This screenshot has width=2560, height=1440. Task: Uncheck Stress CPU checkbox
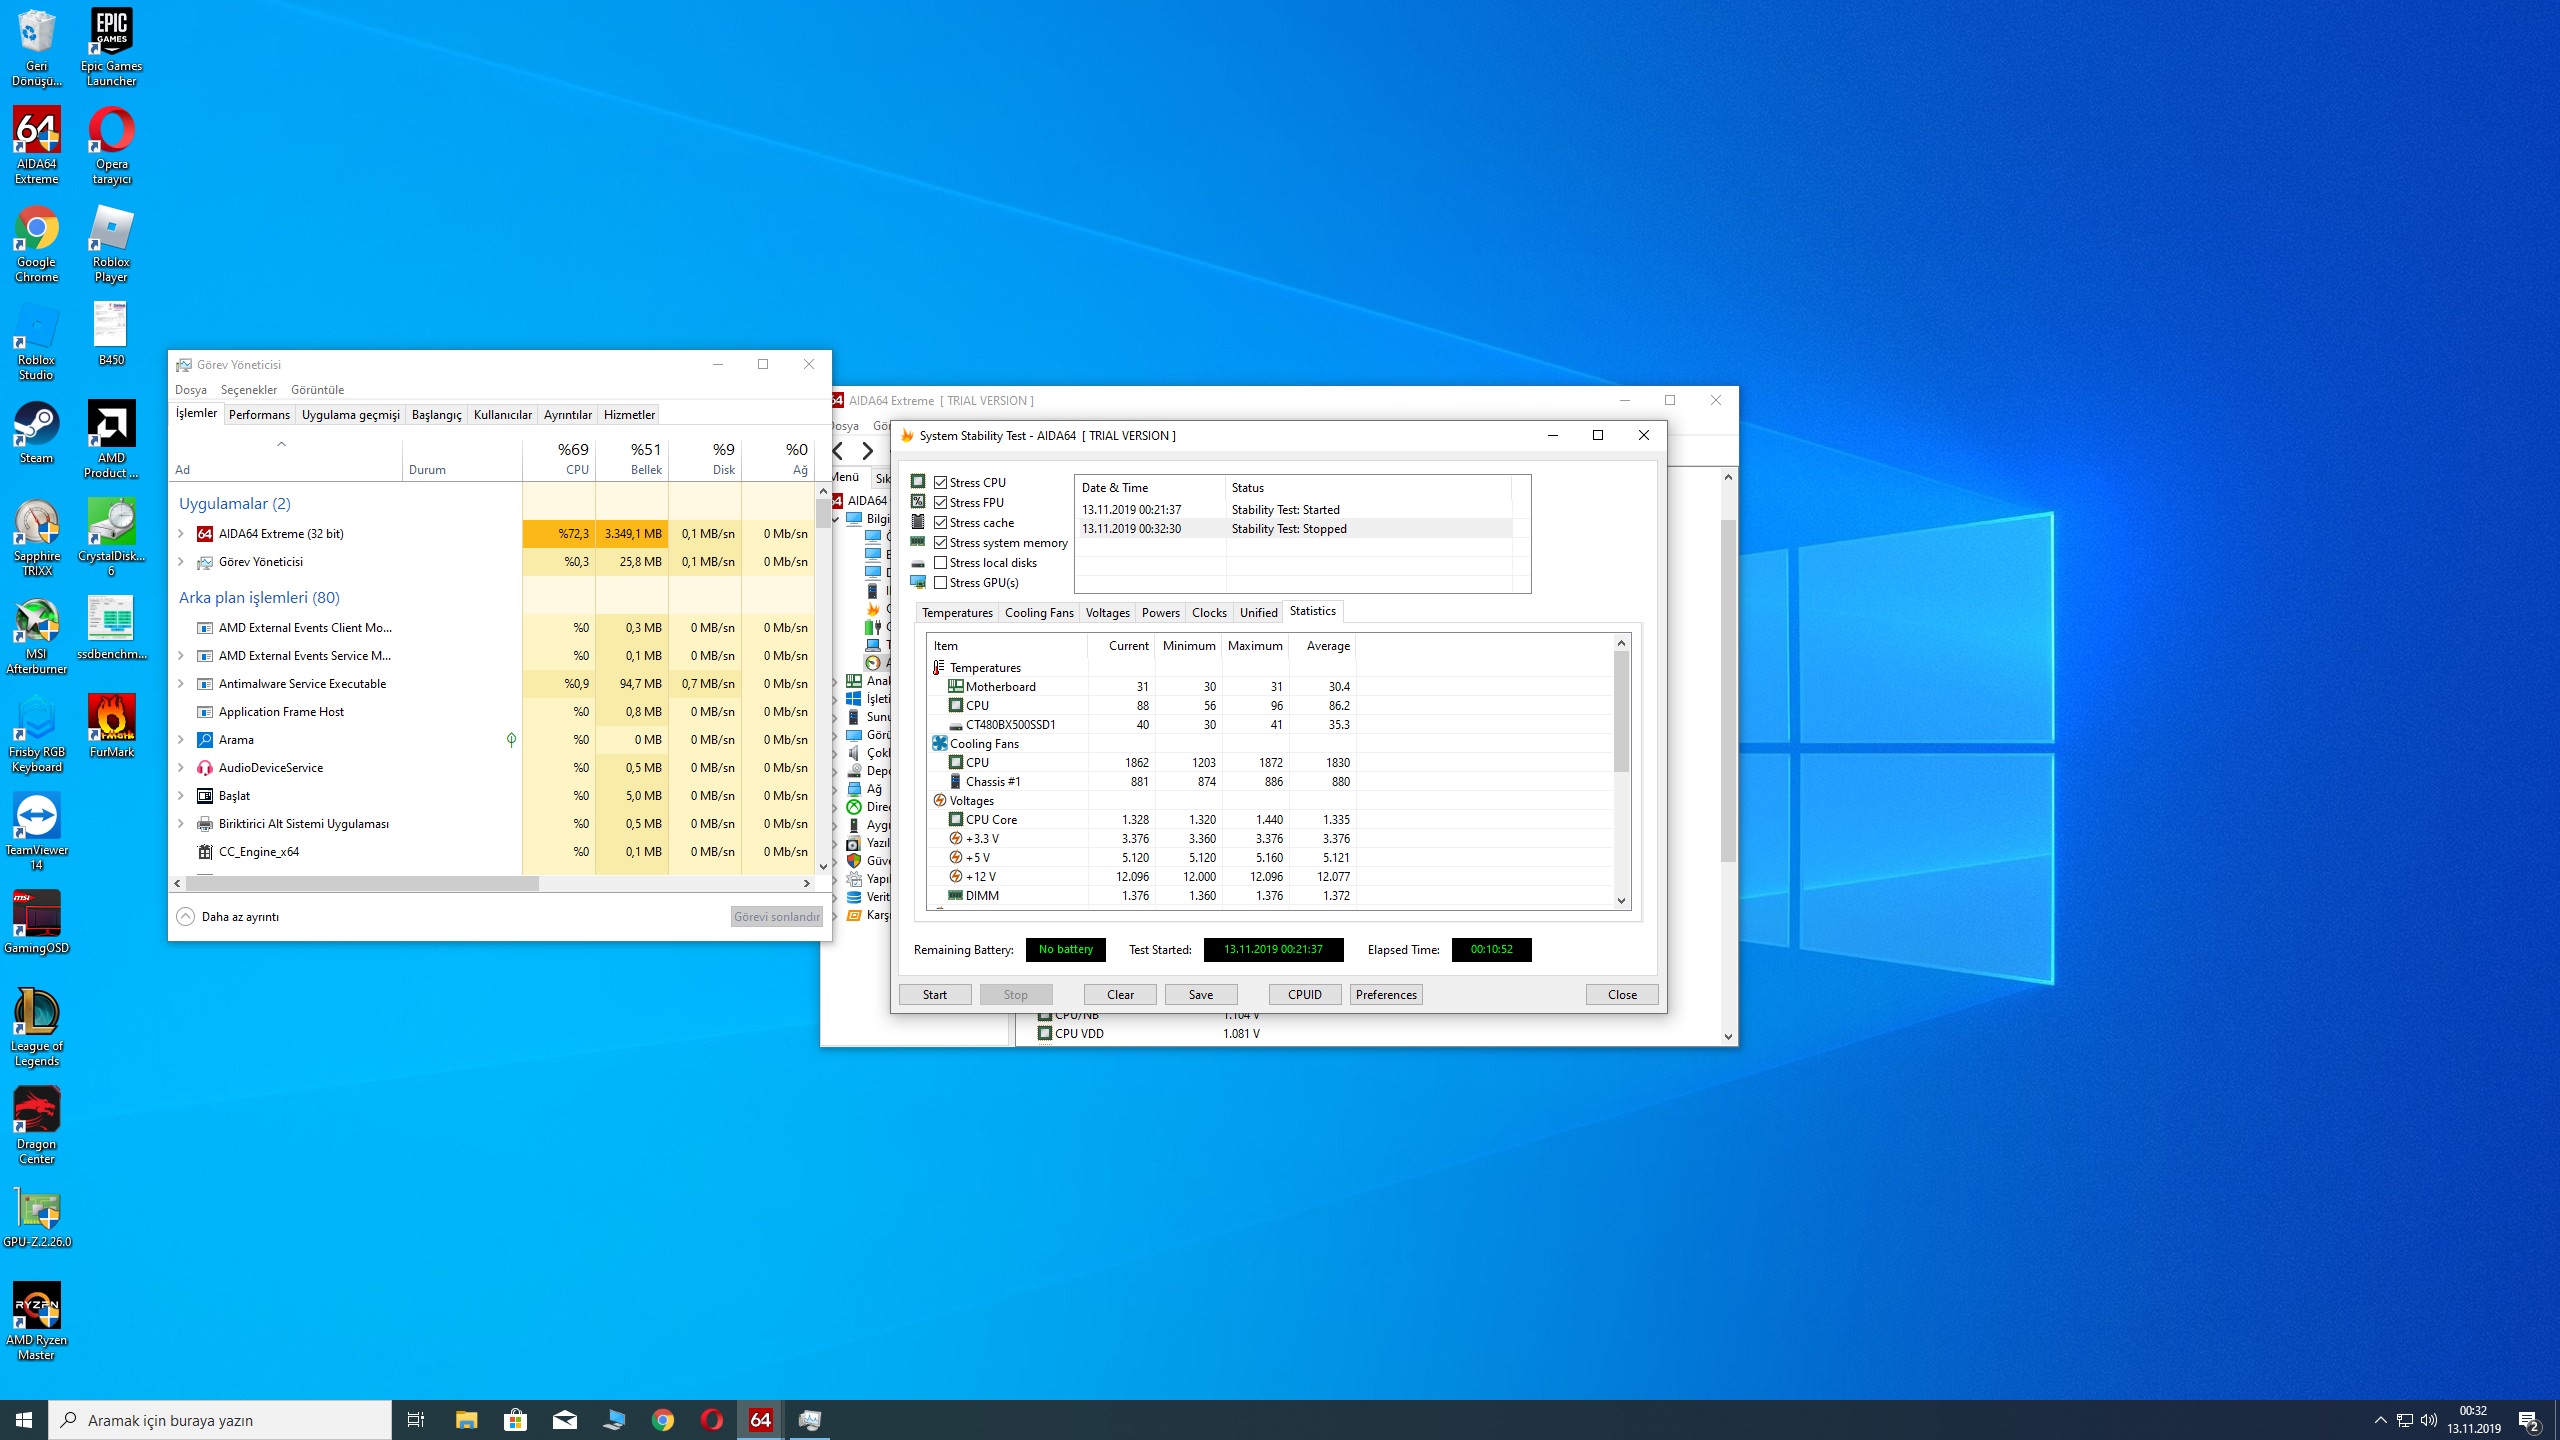click(x=940, y=482)
